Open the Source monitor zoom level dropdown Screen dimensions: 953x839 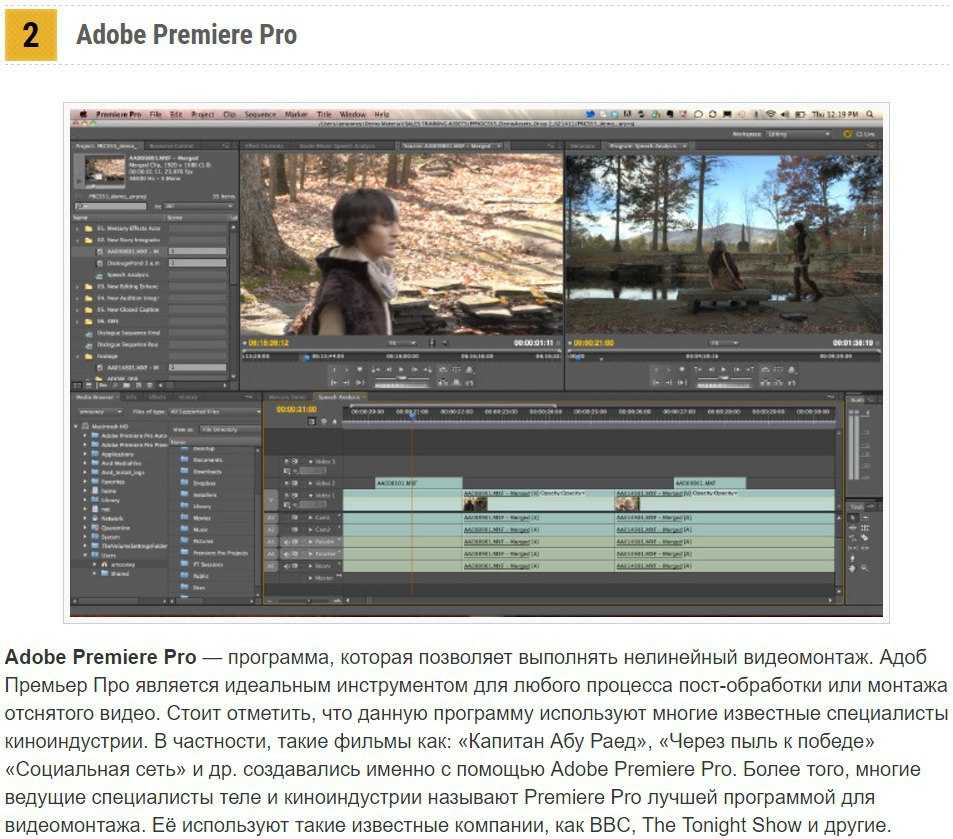(x=402, y=343)
